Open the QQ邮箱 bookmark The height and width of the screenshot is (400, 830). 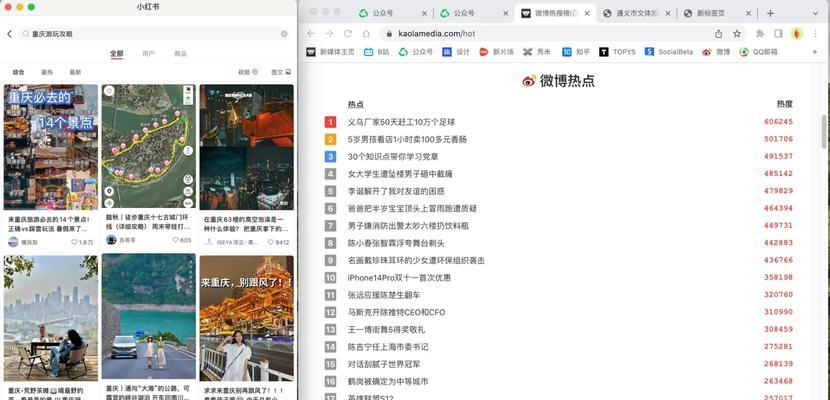click(759, 52)
